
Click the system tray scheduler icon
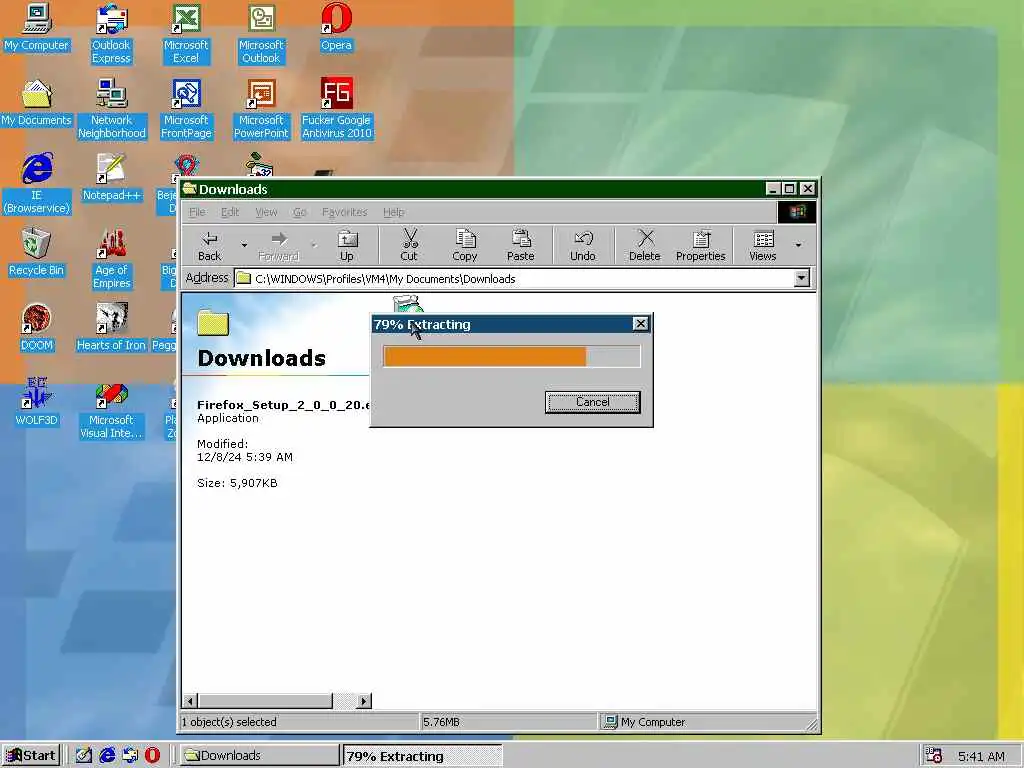pyautogui.click(x=934, y=756)
